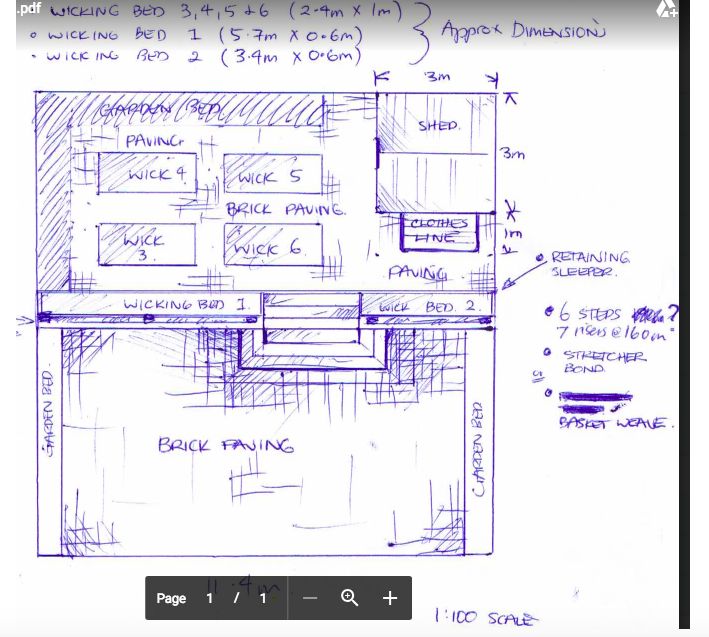709x637 pixels.
Task: Click the 'BASKET WEAVE.' note
Action: tap(615, 423)
